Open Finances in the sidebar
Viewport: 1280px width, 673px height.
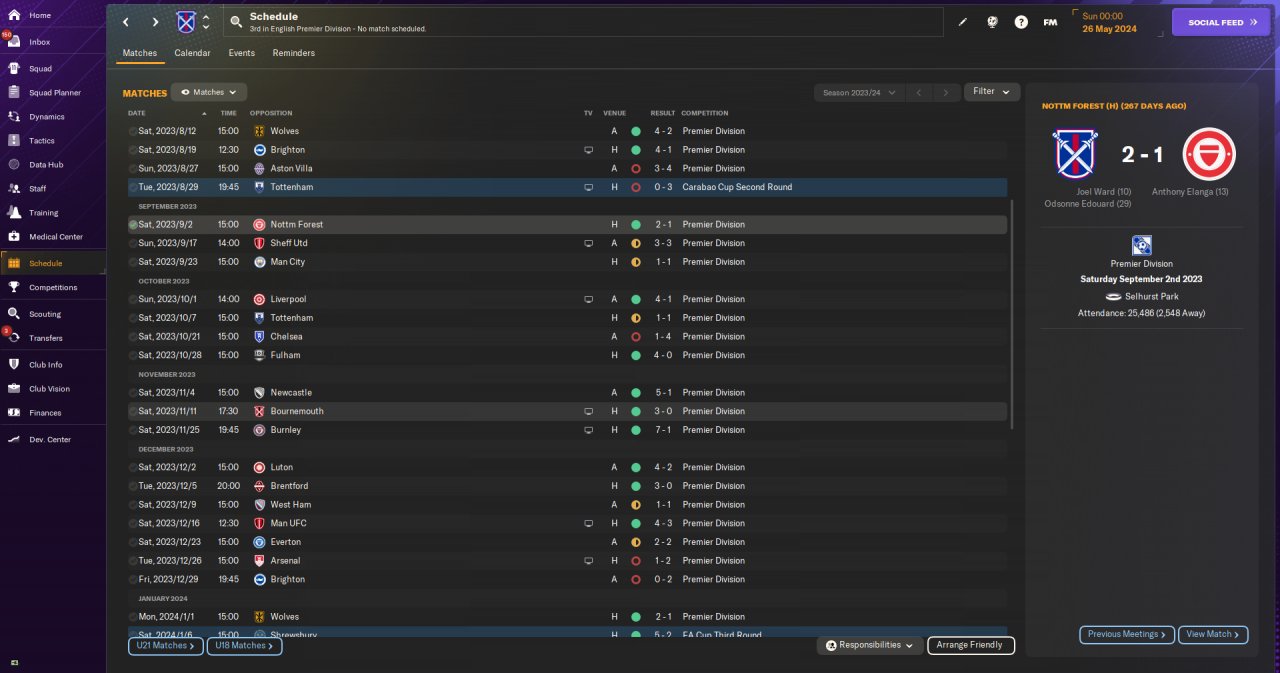pyautogui.click(x=45, y=413)
